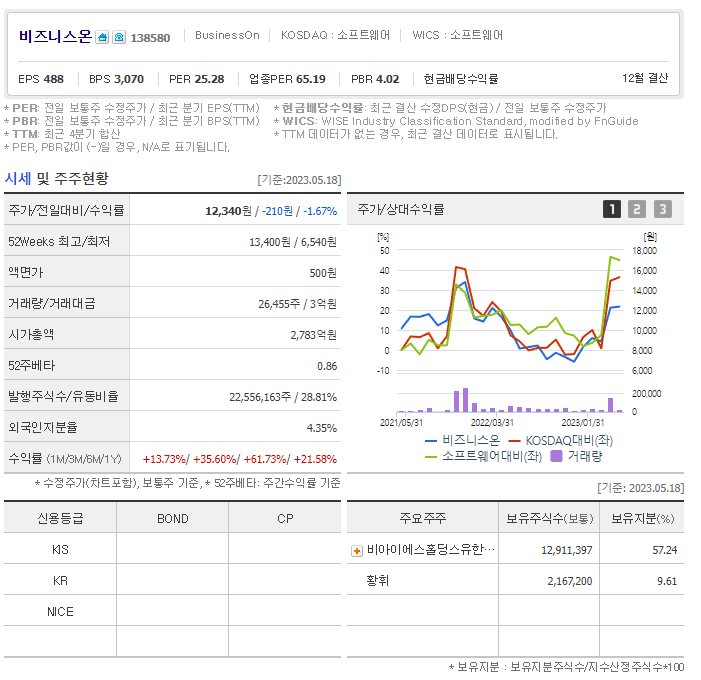Select ownership percentage 9.61
Screen dimensions: 701x680
[x=667, y=581]
